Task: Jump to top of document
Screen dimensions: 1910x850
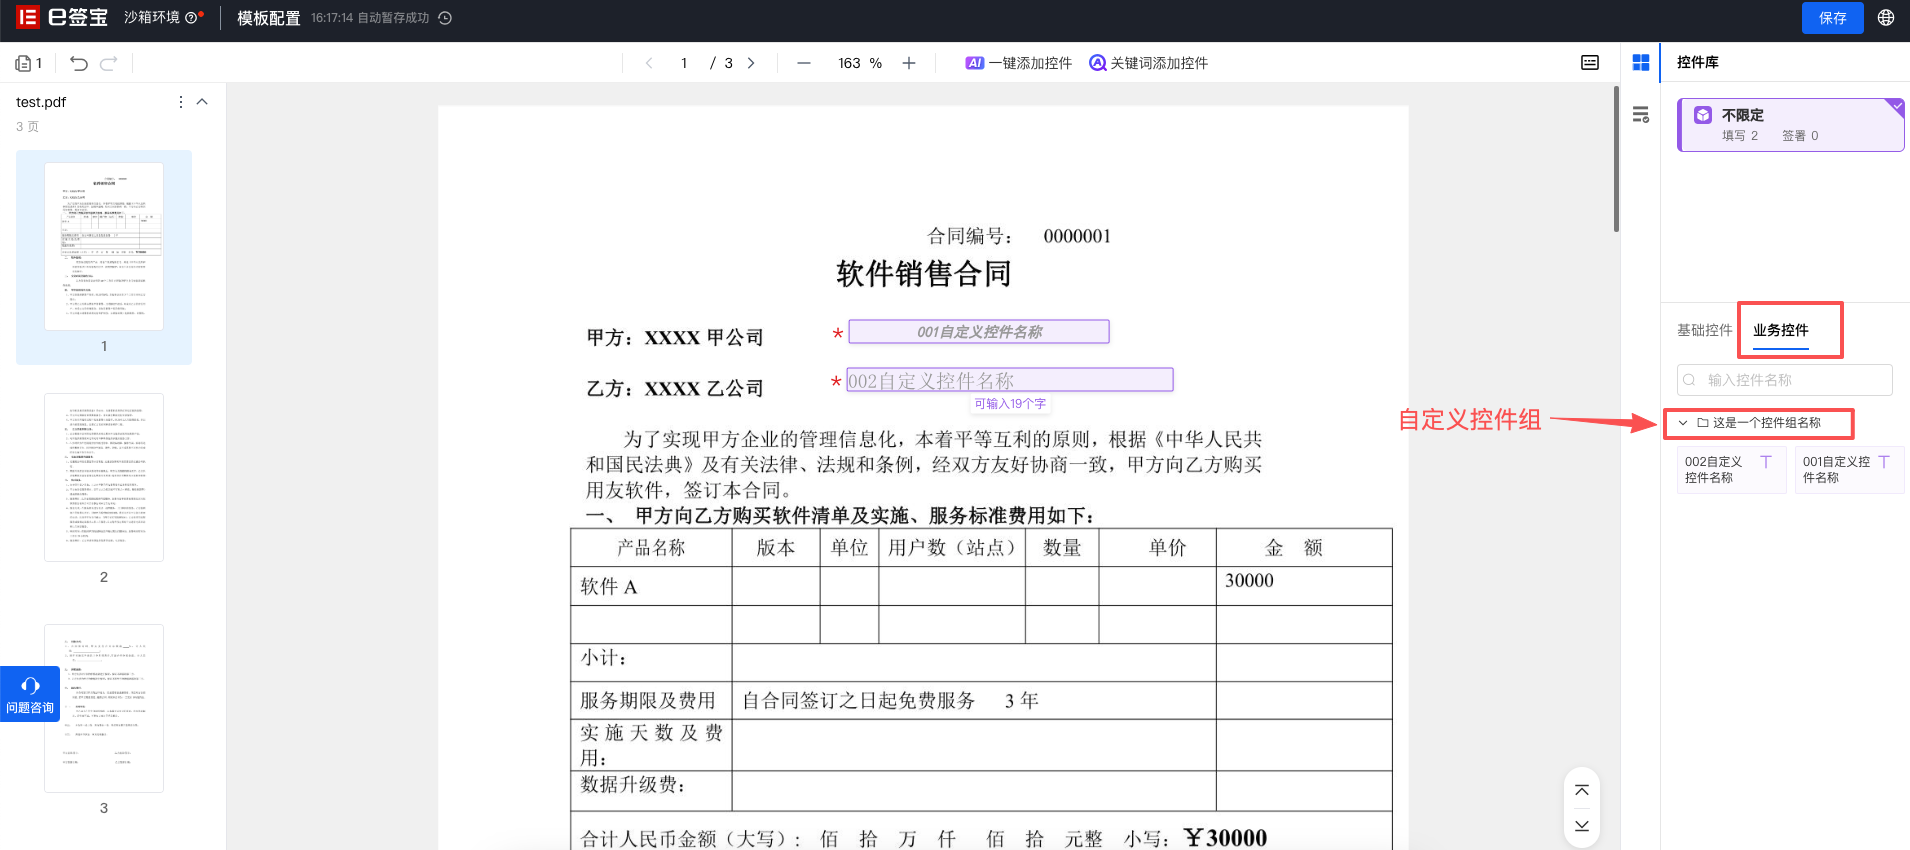Action: (1582, 790)
